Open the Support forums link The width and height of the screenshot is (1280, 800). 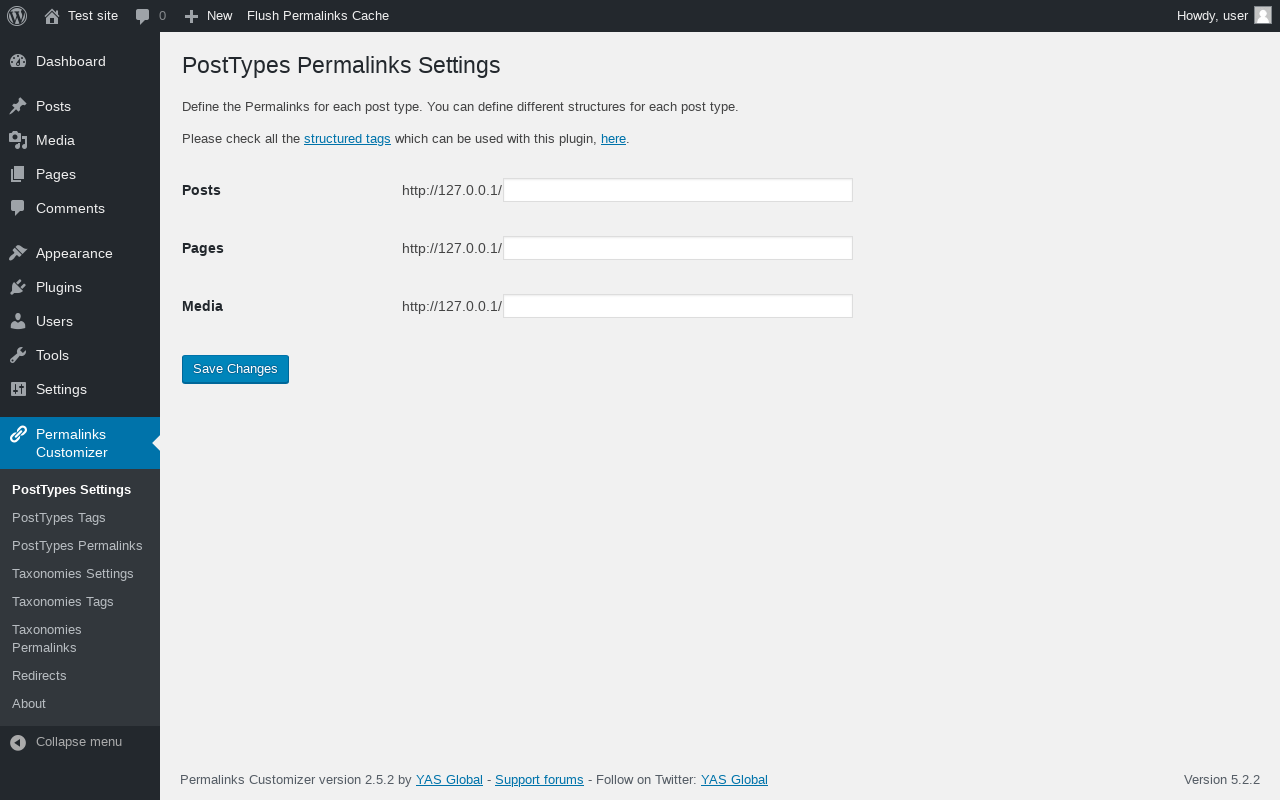tap(539, 780)
